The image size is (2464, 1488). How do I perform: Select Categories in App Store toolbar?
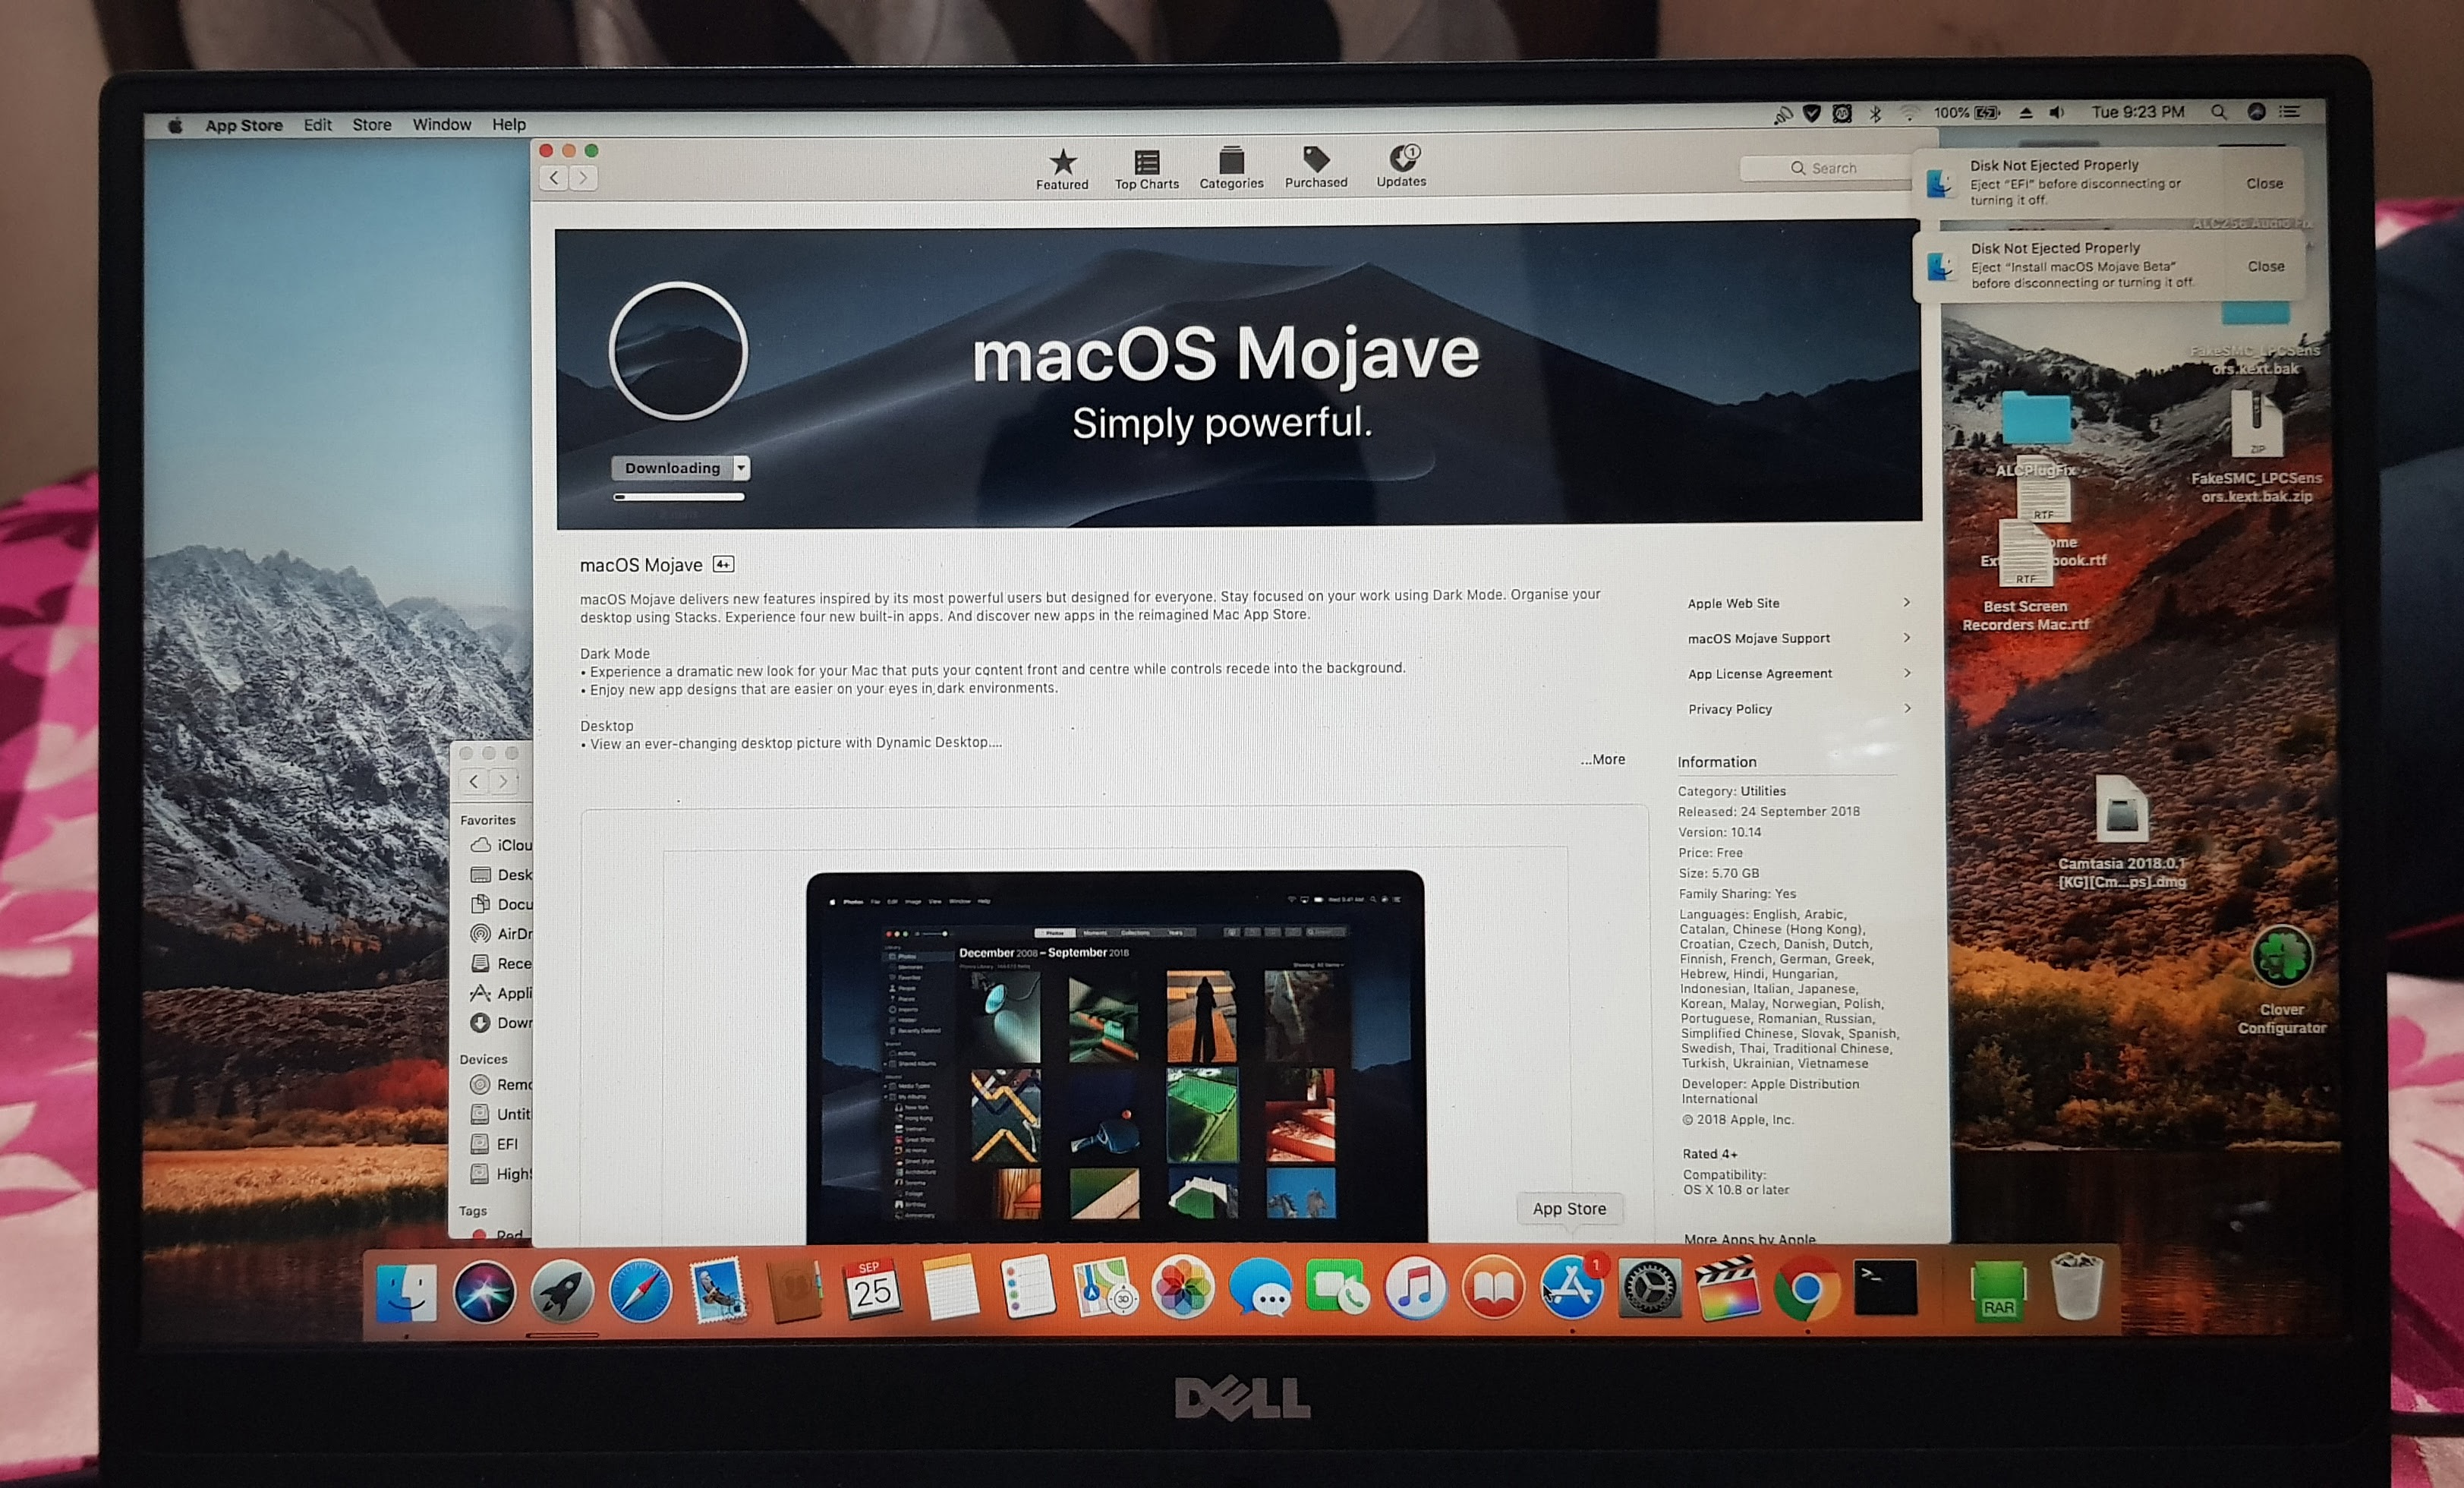(1227, 171)
